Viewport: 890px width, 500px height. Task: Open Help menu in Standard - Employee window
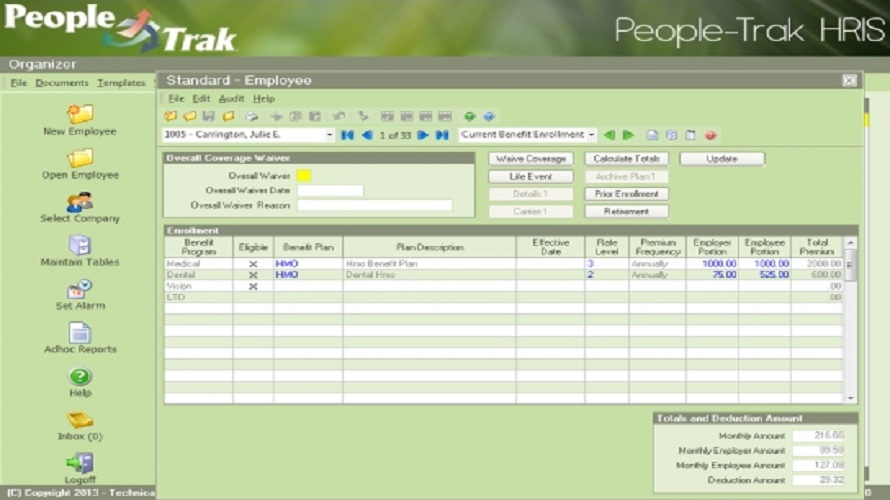pos(263,98)
